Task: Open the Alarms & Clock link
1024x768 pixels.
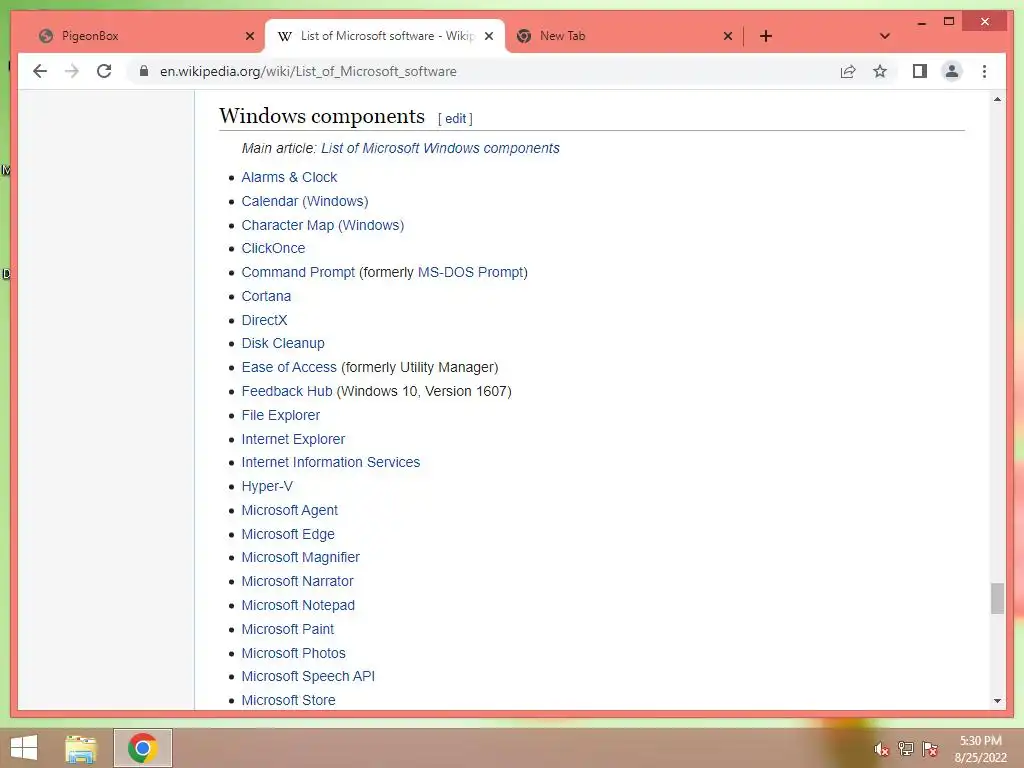Action: point(289,177)
